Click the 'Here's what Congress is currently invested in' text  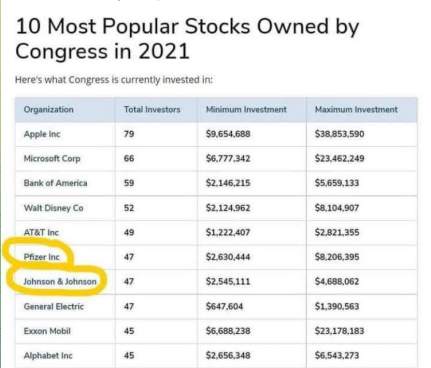(x=114, y=80)
